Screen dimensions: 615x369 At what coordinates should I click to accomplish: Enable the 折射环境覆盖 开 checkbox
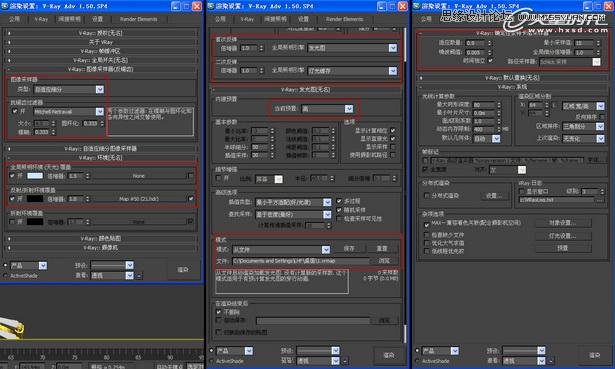pyautogui.click(x=13, y=222)
